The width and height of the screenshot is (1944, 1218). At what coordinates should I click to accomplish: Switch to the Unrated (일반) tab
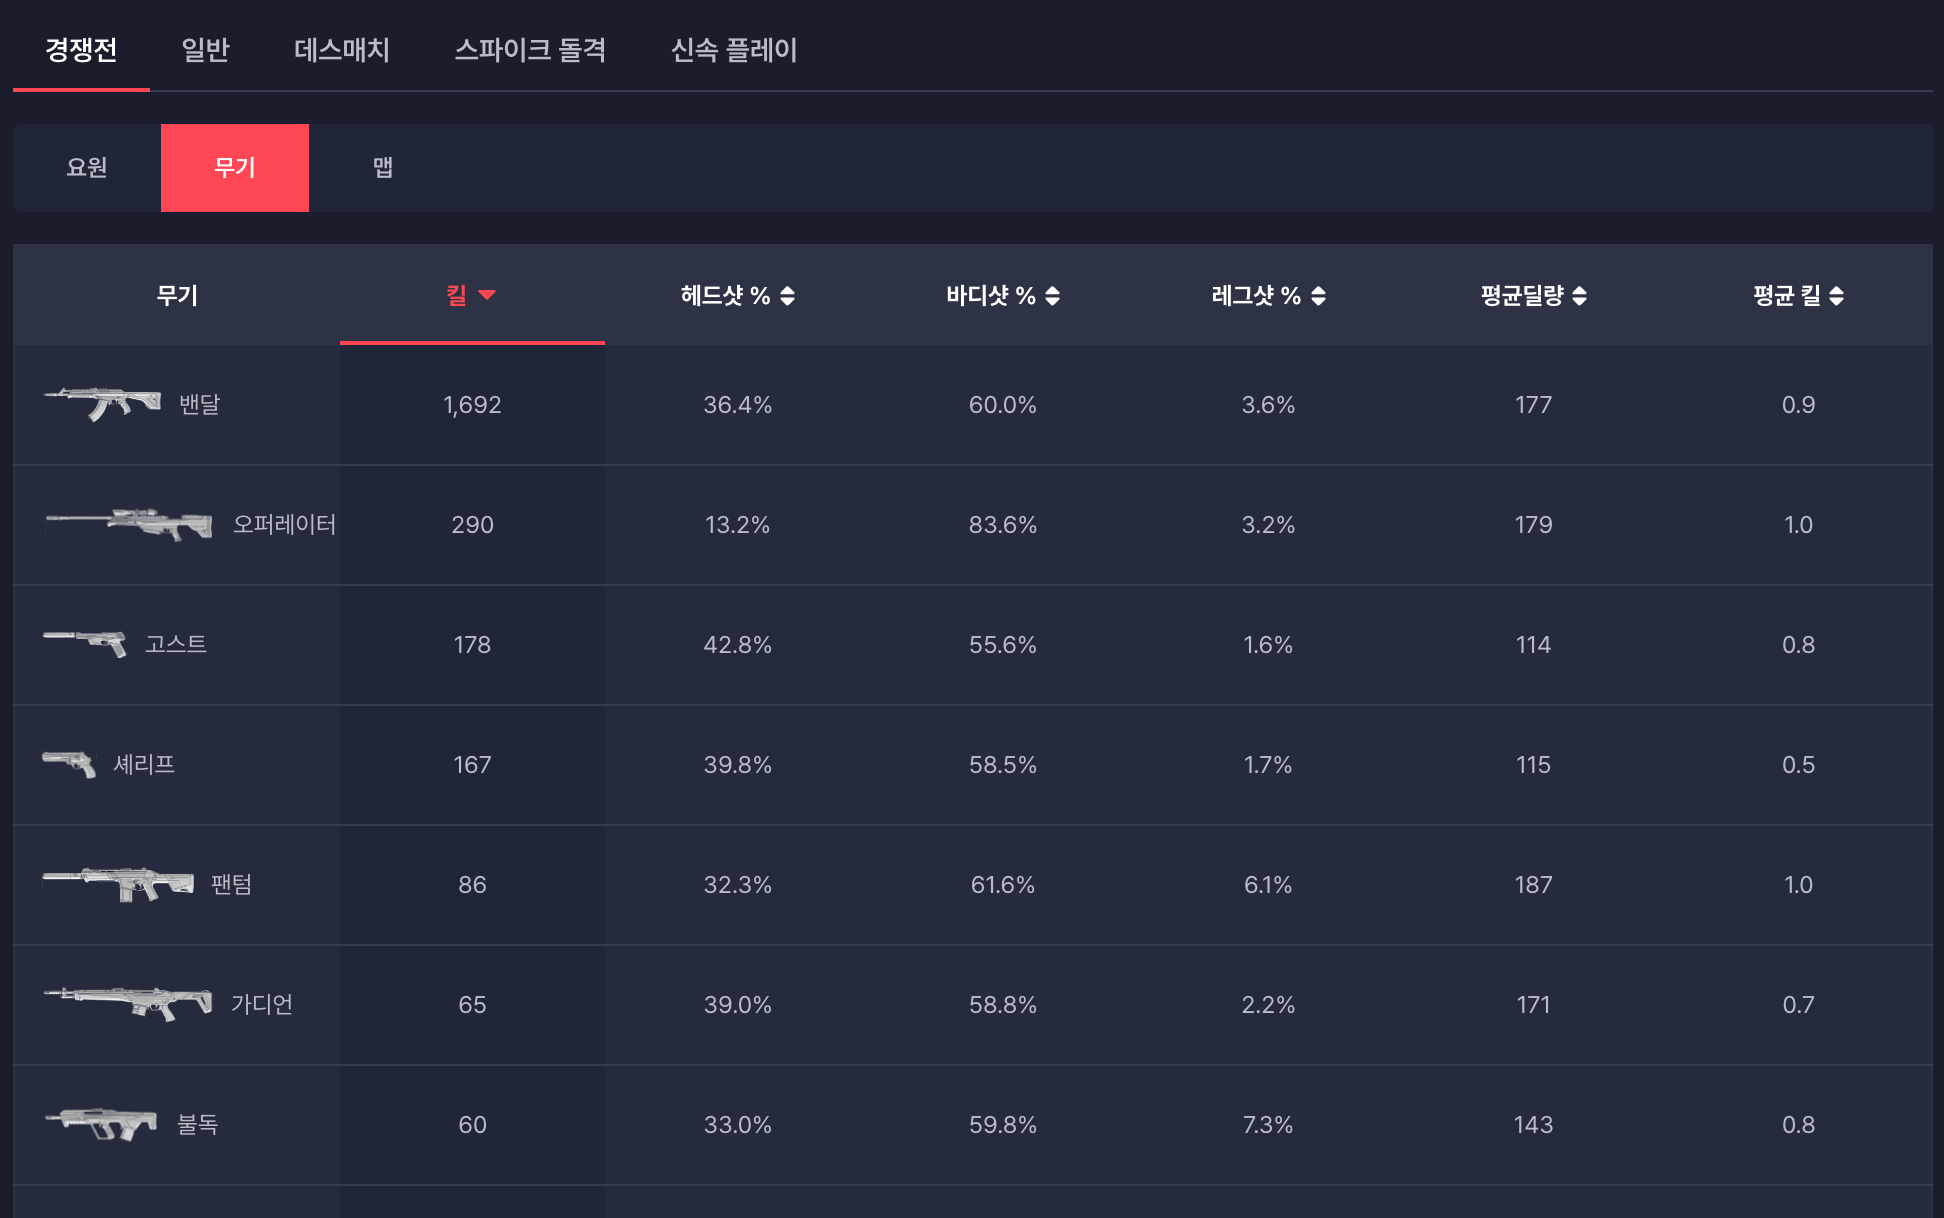click(x=205, y=50)
